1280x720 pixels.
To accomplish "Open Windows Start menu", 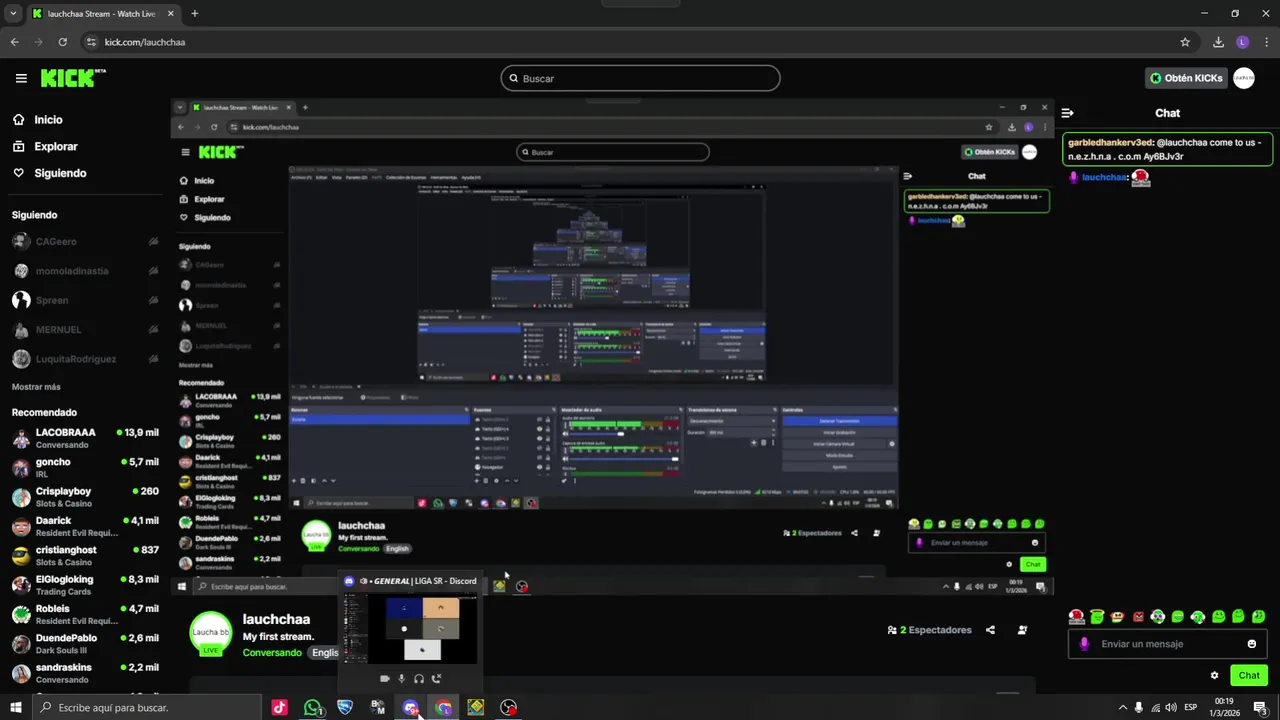I will (15, 707).
